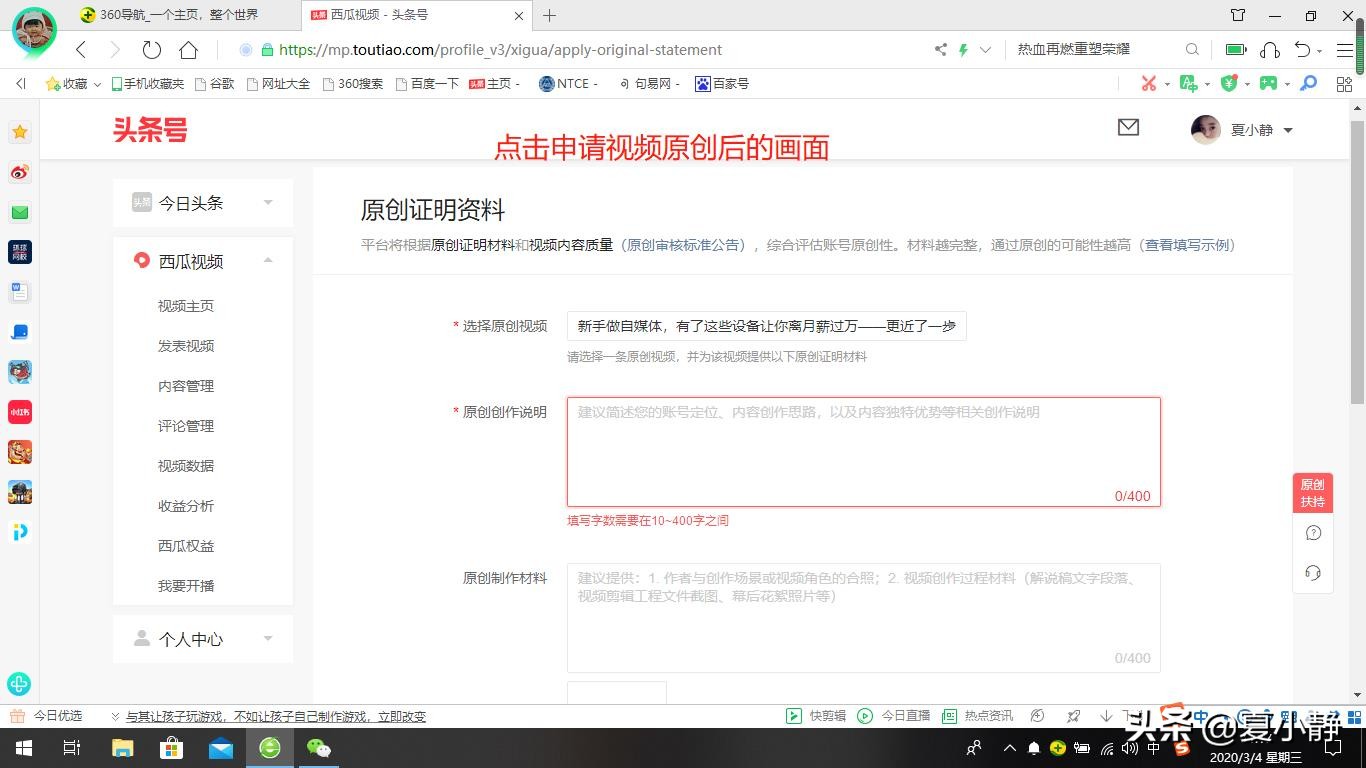Image resolution: width=1366 pixels, height=768 pixels.
Task: Open the Mail app on the taskbar
Action: tap(220, 748)
